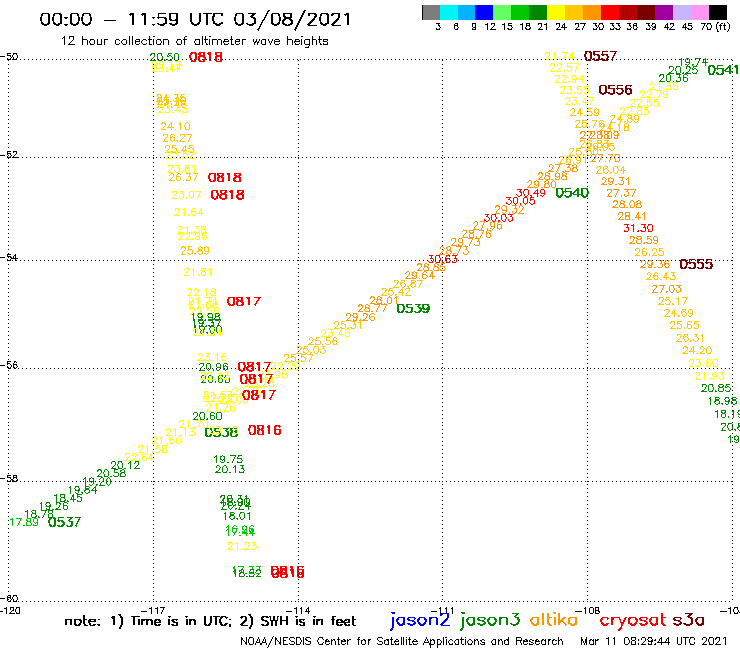Select the red wave height '30.63'
The height and width of the screenshot is (650, 740).
click(442, 259)
